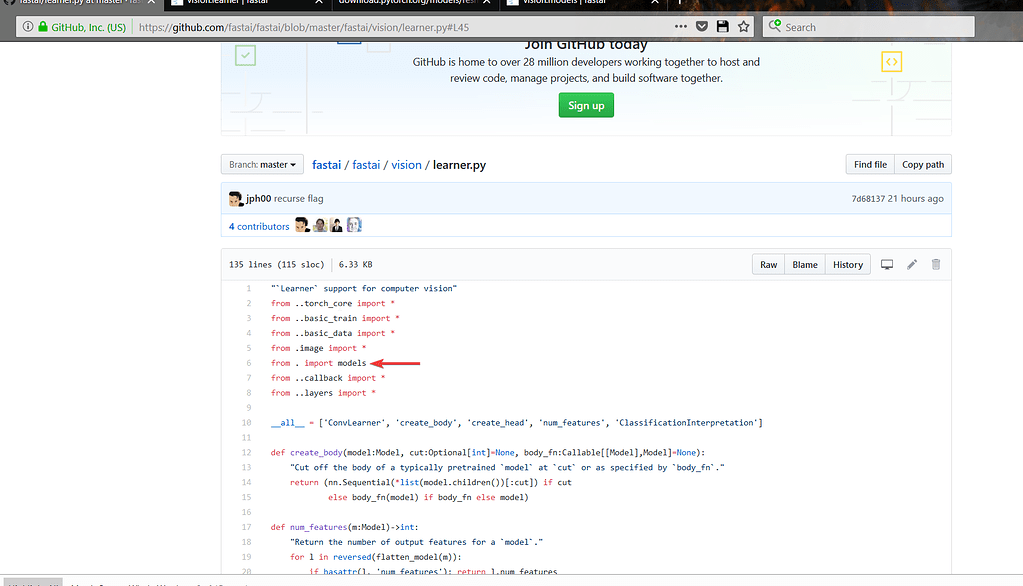1023x586 pixels.
Task: Click the first contributor avatar
Action: (302, 224)
